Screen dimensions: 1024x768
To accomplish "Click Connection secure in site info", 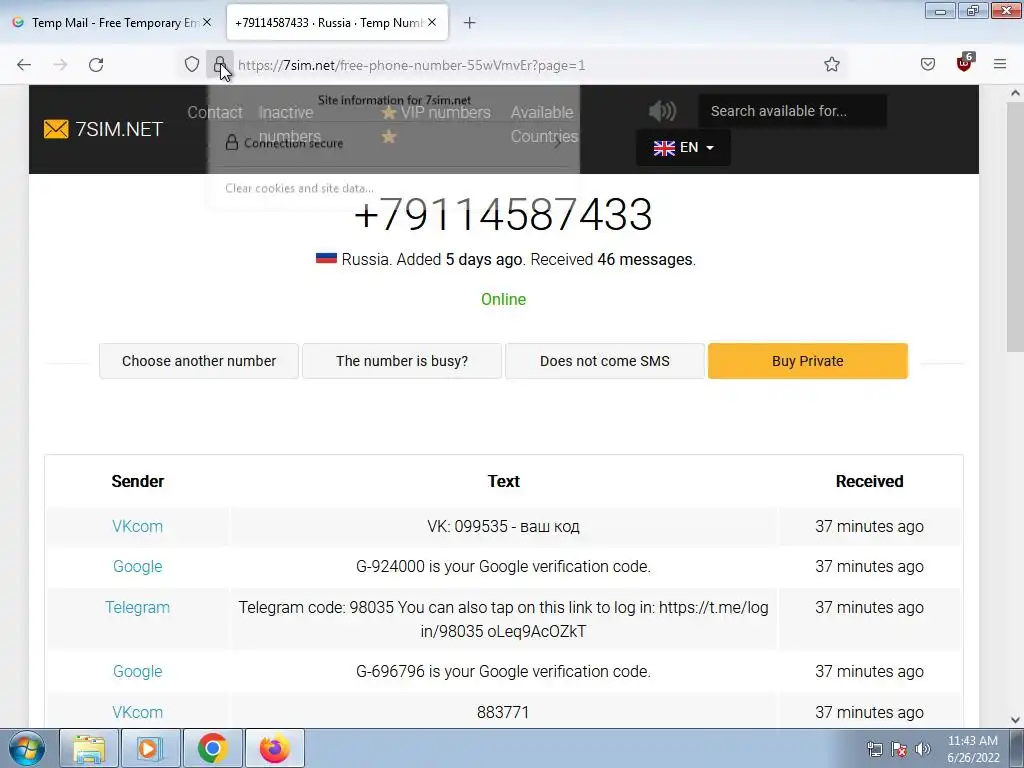I will (394, 143).
